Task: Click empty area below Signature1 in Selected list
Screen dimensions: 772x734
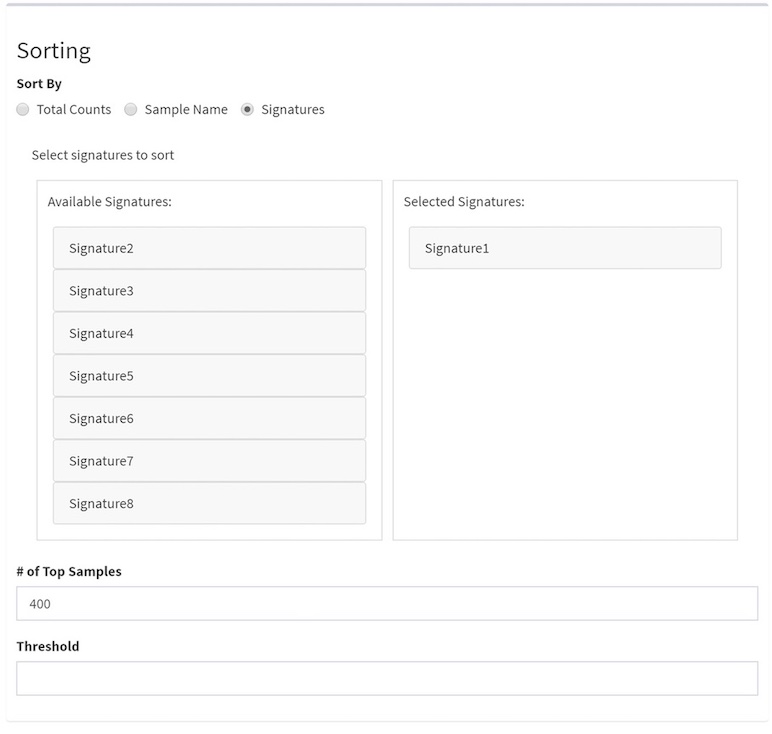Action: tap(564, 400)
